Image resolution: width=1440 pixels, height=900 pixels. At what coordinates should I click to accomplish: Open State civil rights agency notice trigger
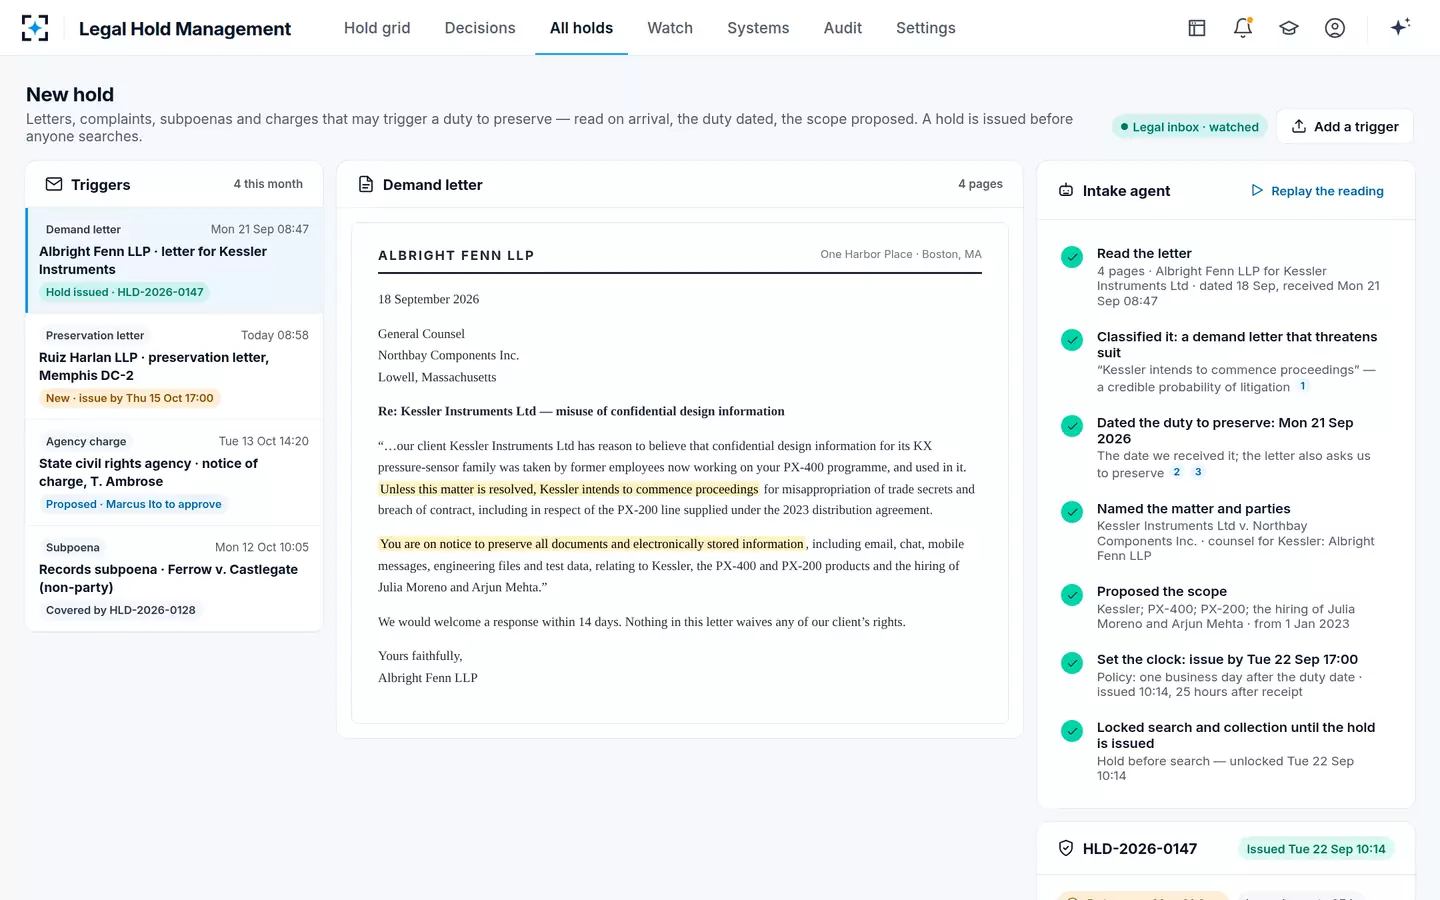(174, 472)
